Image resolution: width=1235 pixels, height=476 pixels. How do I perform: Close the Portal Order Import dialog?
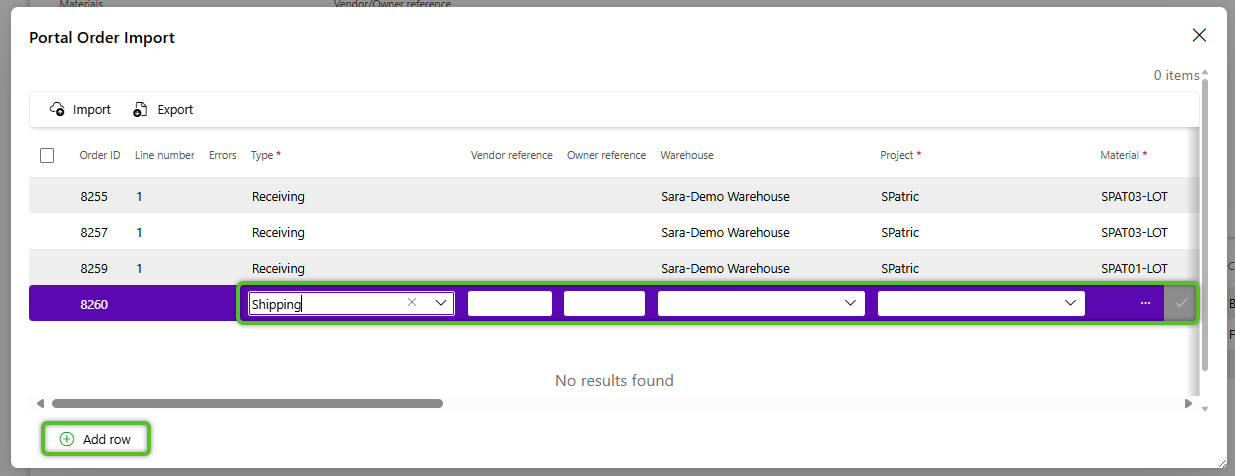pyautogui.click(x=1199, y=36)
